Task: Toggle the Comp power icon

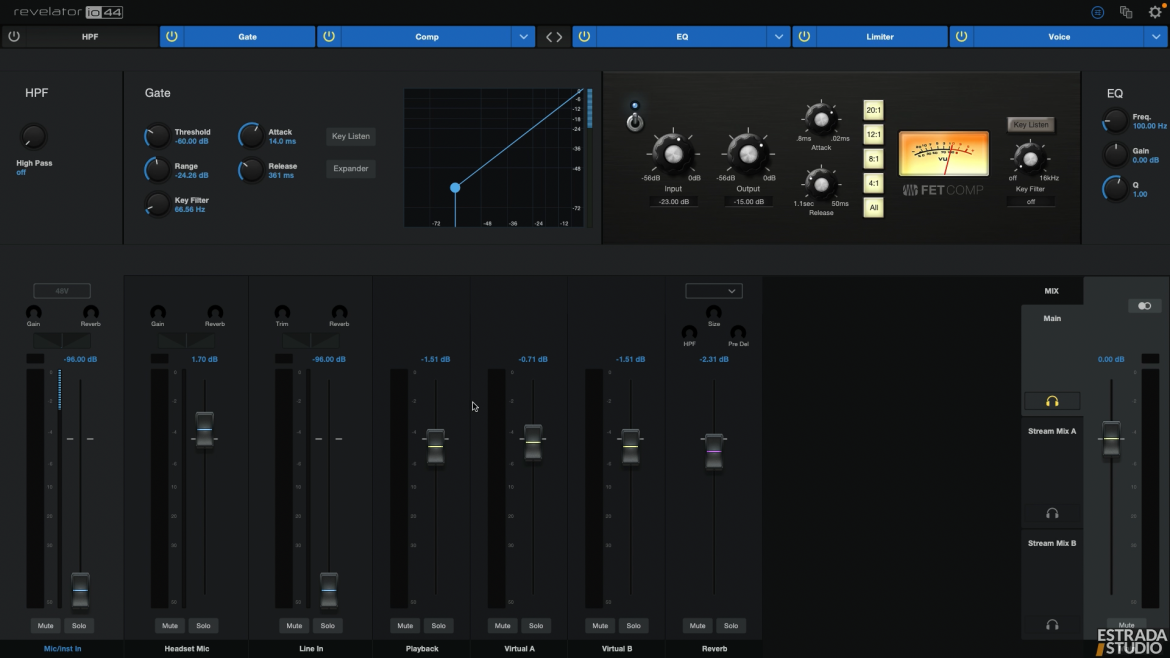Action: [x=329, y=37]
